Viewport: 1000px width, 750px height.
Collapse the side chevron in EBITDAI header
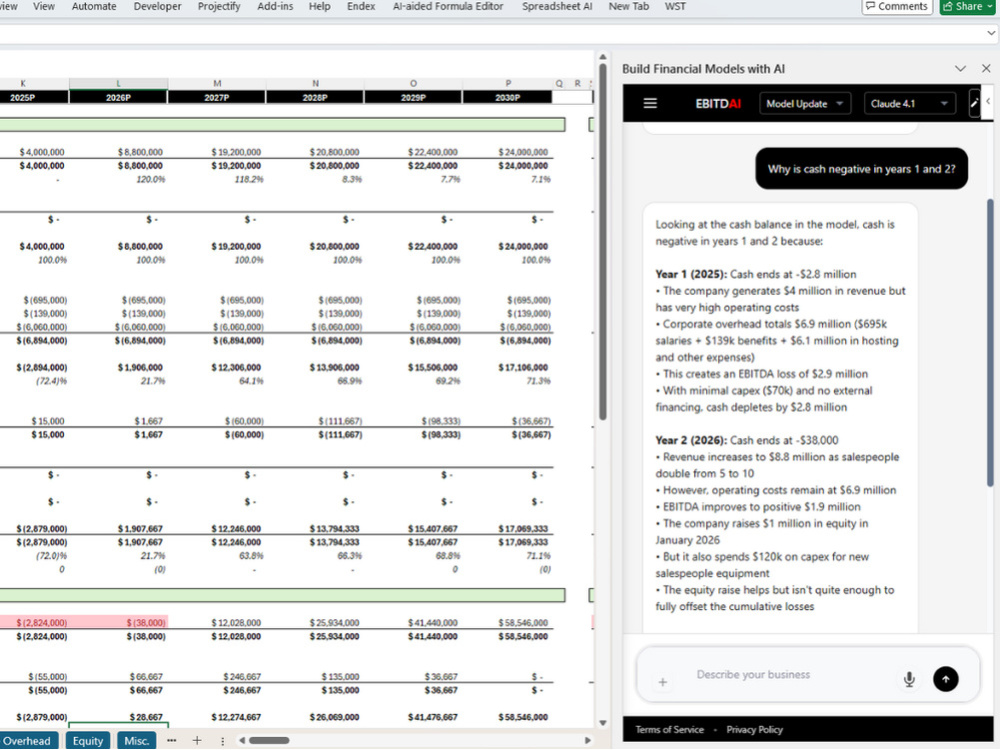pos(988,101)
